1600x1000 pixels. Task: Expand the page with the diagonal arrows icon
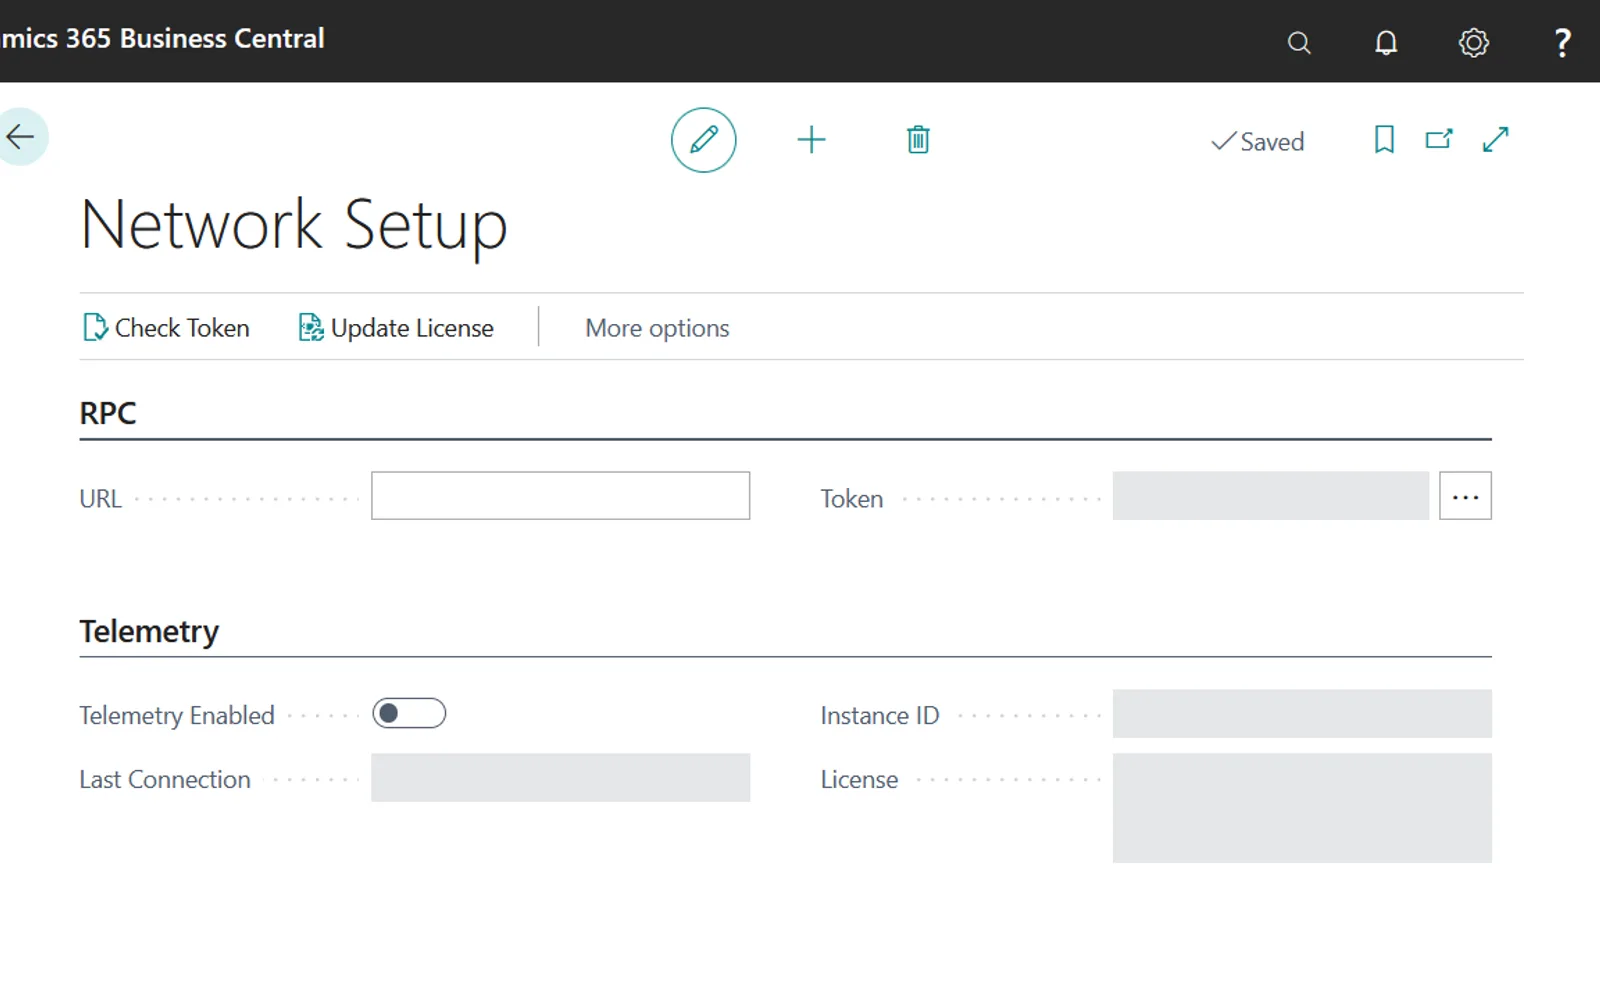click(1495, 139)
